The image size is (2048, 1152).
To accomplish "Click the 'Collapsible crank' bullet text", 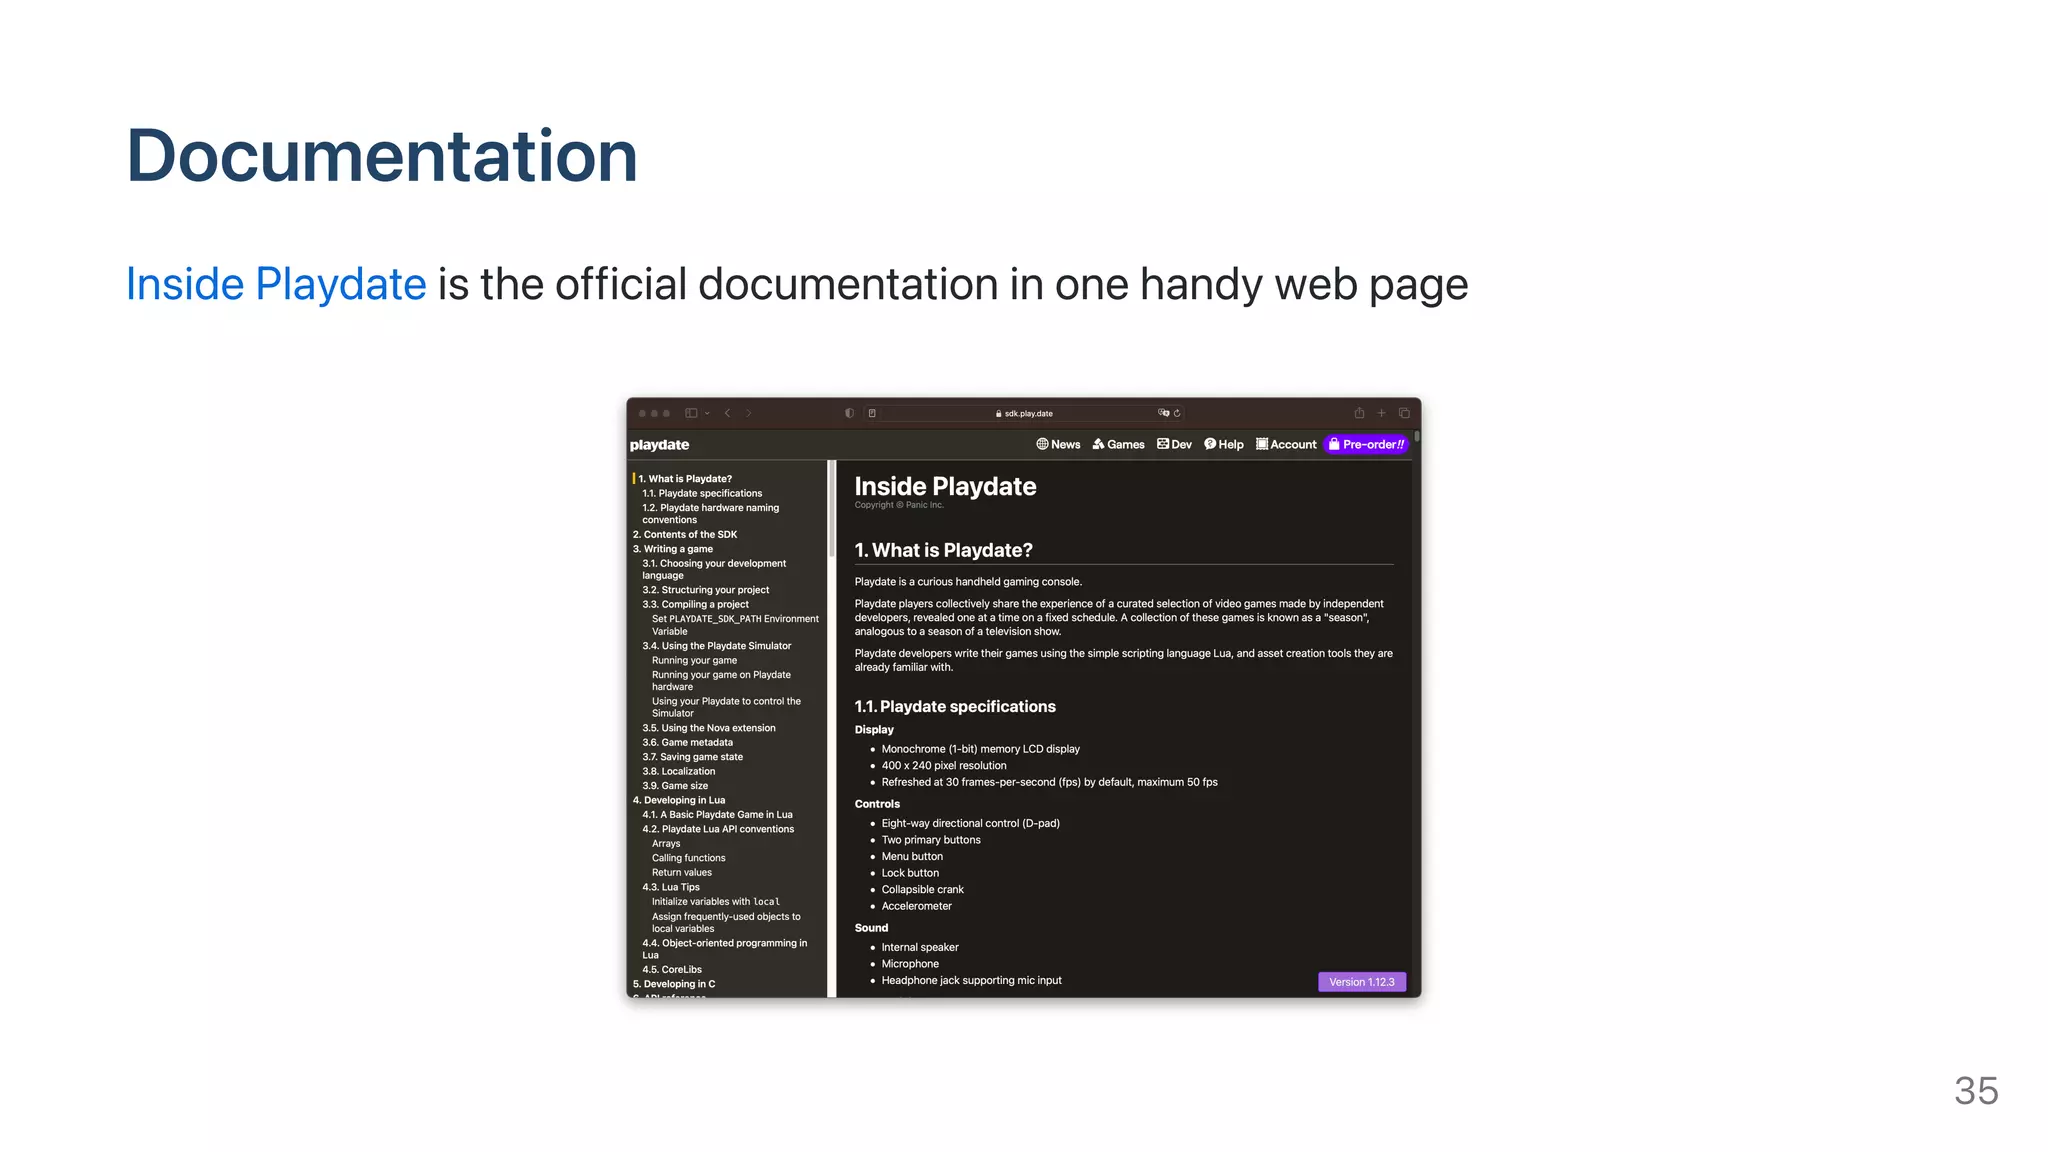I will pyautogui.click(x=923, y=890).
